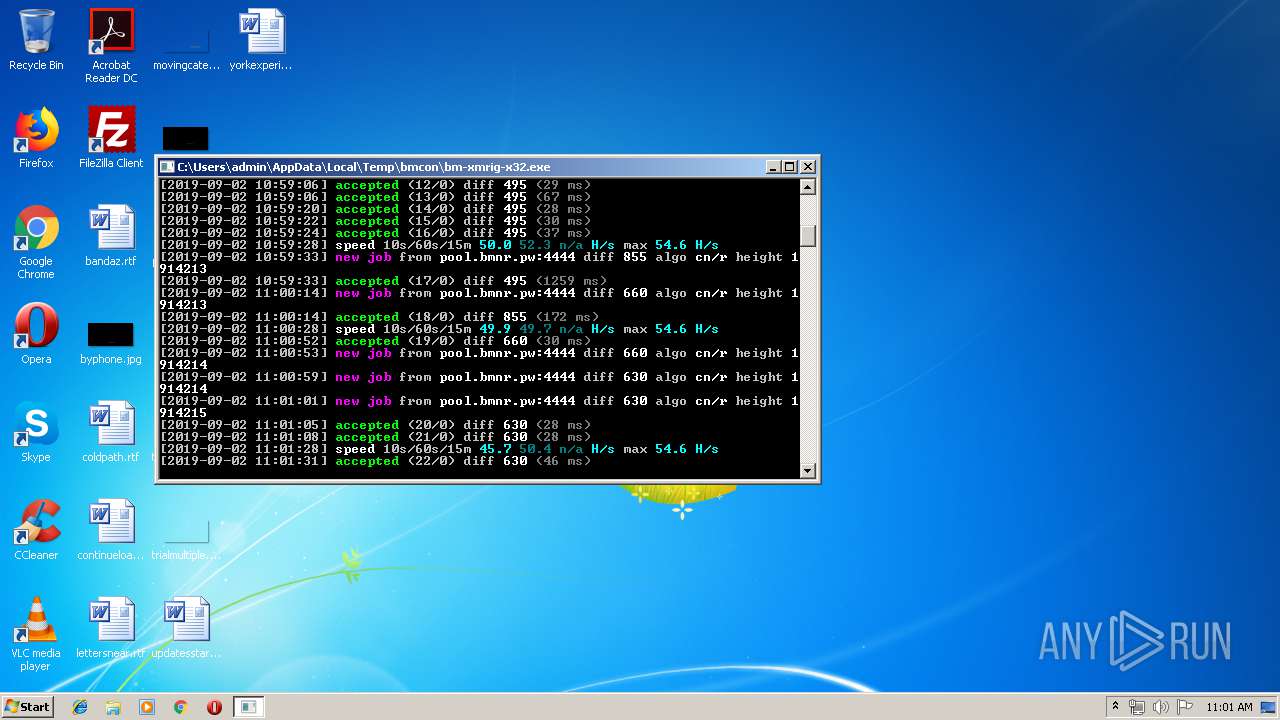Open Internet Explorer in taskbar
1280x720 pixels.
pyautogui.click(x=80, y=707)
